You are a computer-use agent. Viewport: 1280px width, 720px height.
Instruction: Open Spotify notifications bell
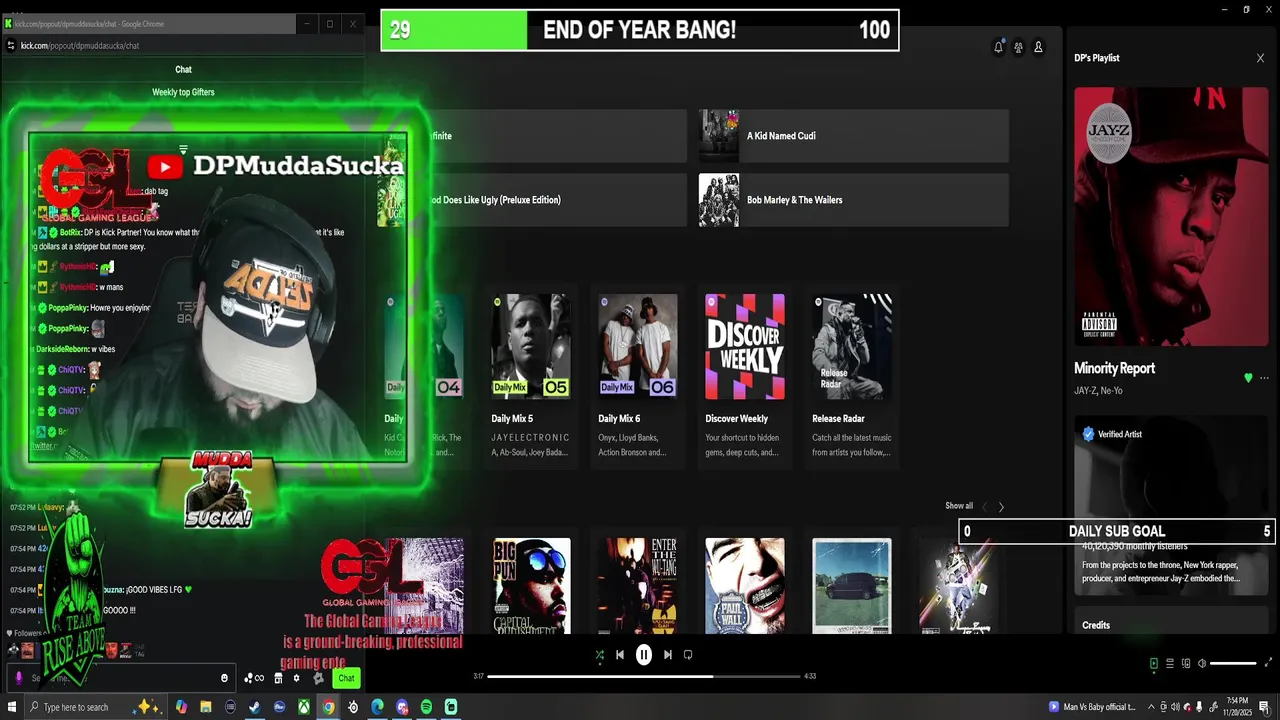[998, 47]
